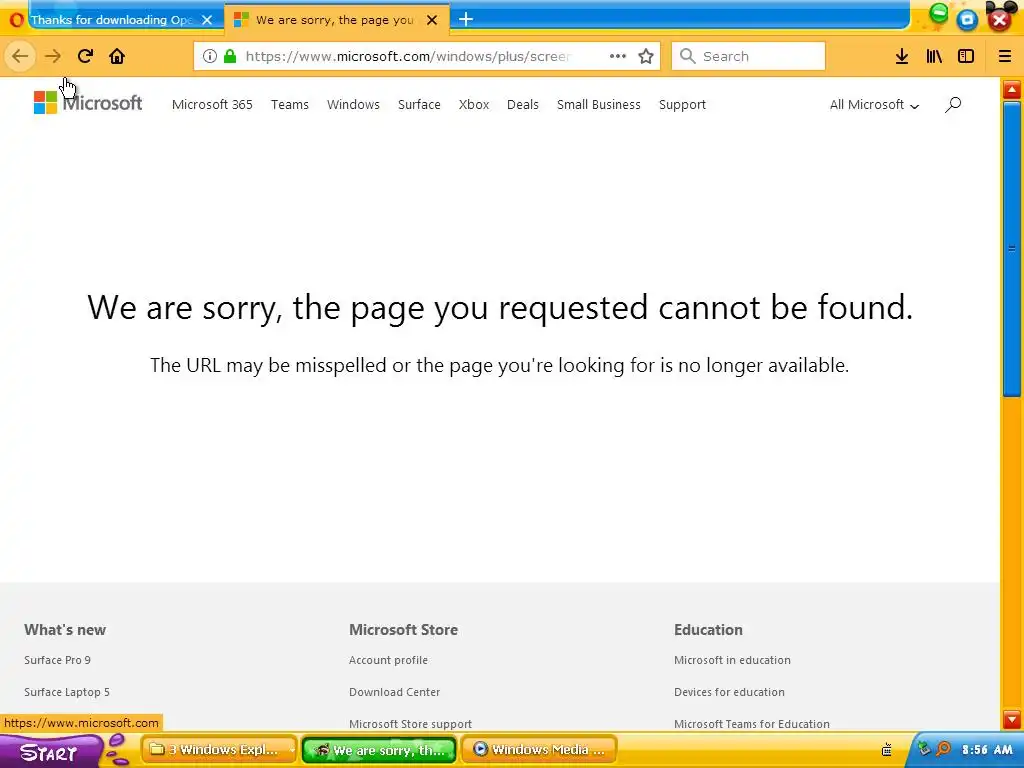This screenshot has height=768, width=1024.
Task: Open Windows in the navigation bar
Action: click(x=353, y=104)
